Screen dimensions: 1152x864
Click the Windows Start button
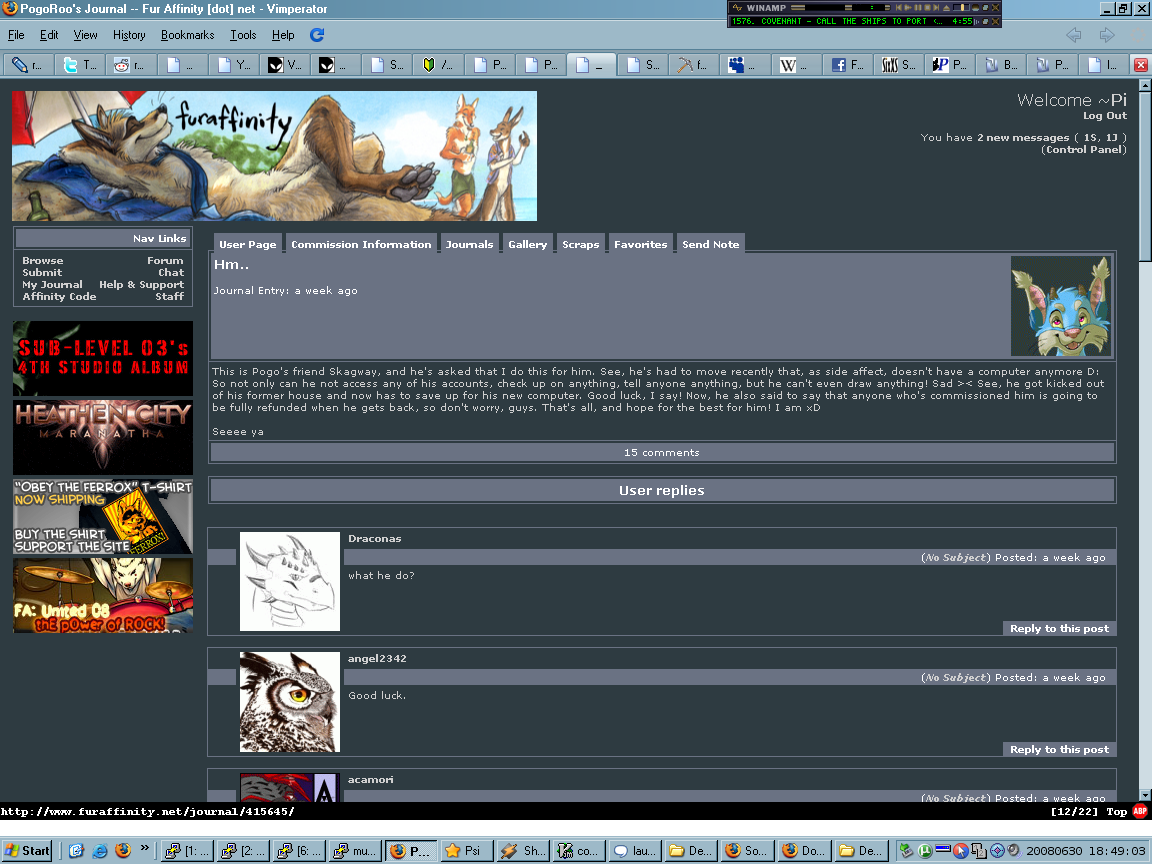point(27,851)
